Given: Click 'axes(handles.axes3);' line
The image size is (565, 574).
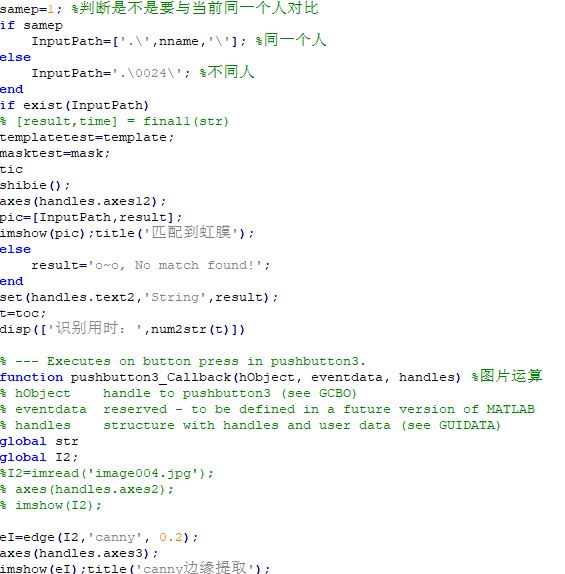Looking at the screenshot, I should 79,554.
